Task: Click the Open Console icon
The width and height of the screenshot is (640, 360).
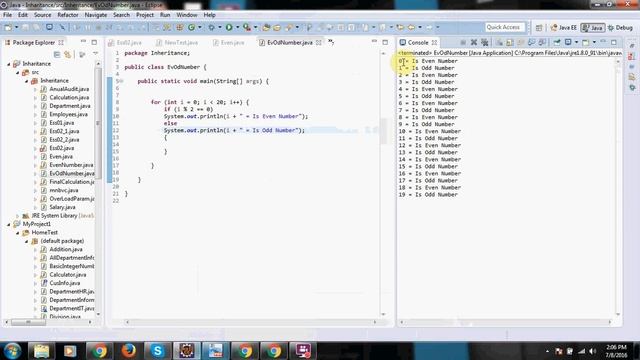Action: (586, 42)
